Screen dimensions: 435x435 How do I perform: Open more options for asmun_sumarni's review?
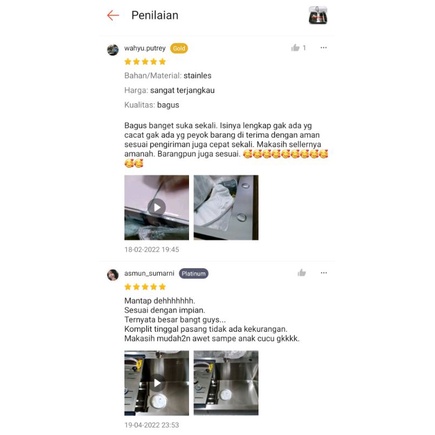(x=323, y=273)
